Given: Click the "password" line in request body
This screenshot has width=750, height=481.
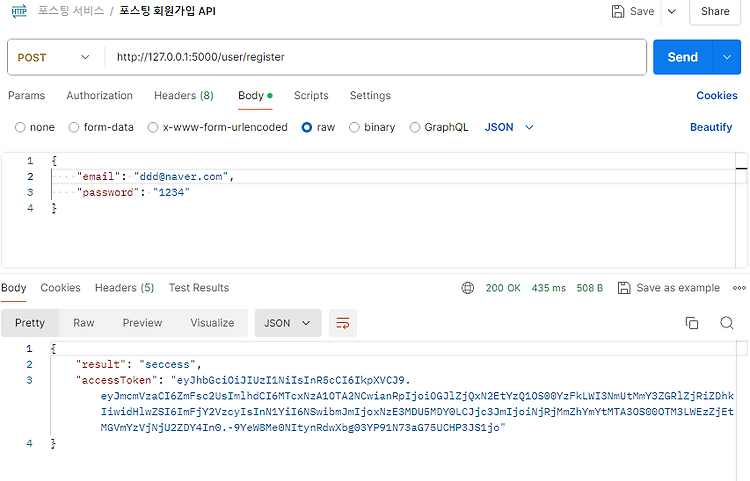Looking at the screenshot, I should point(133,192).
